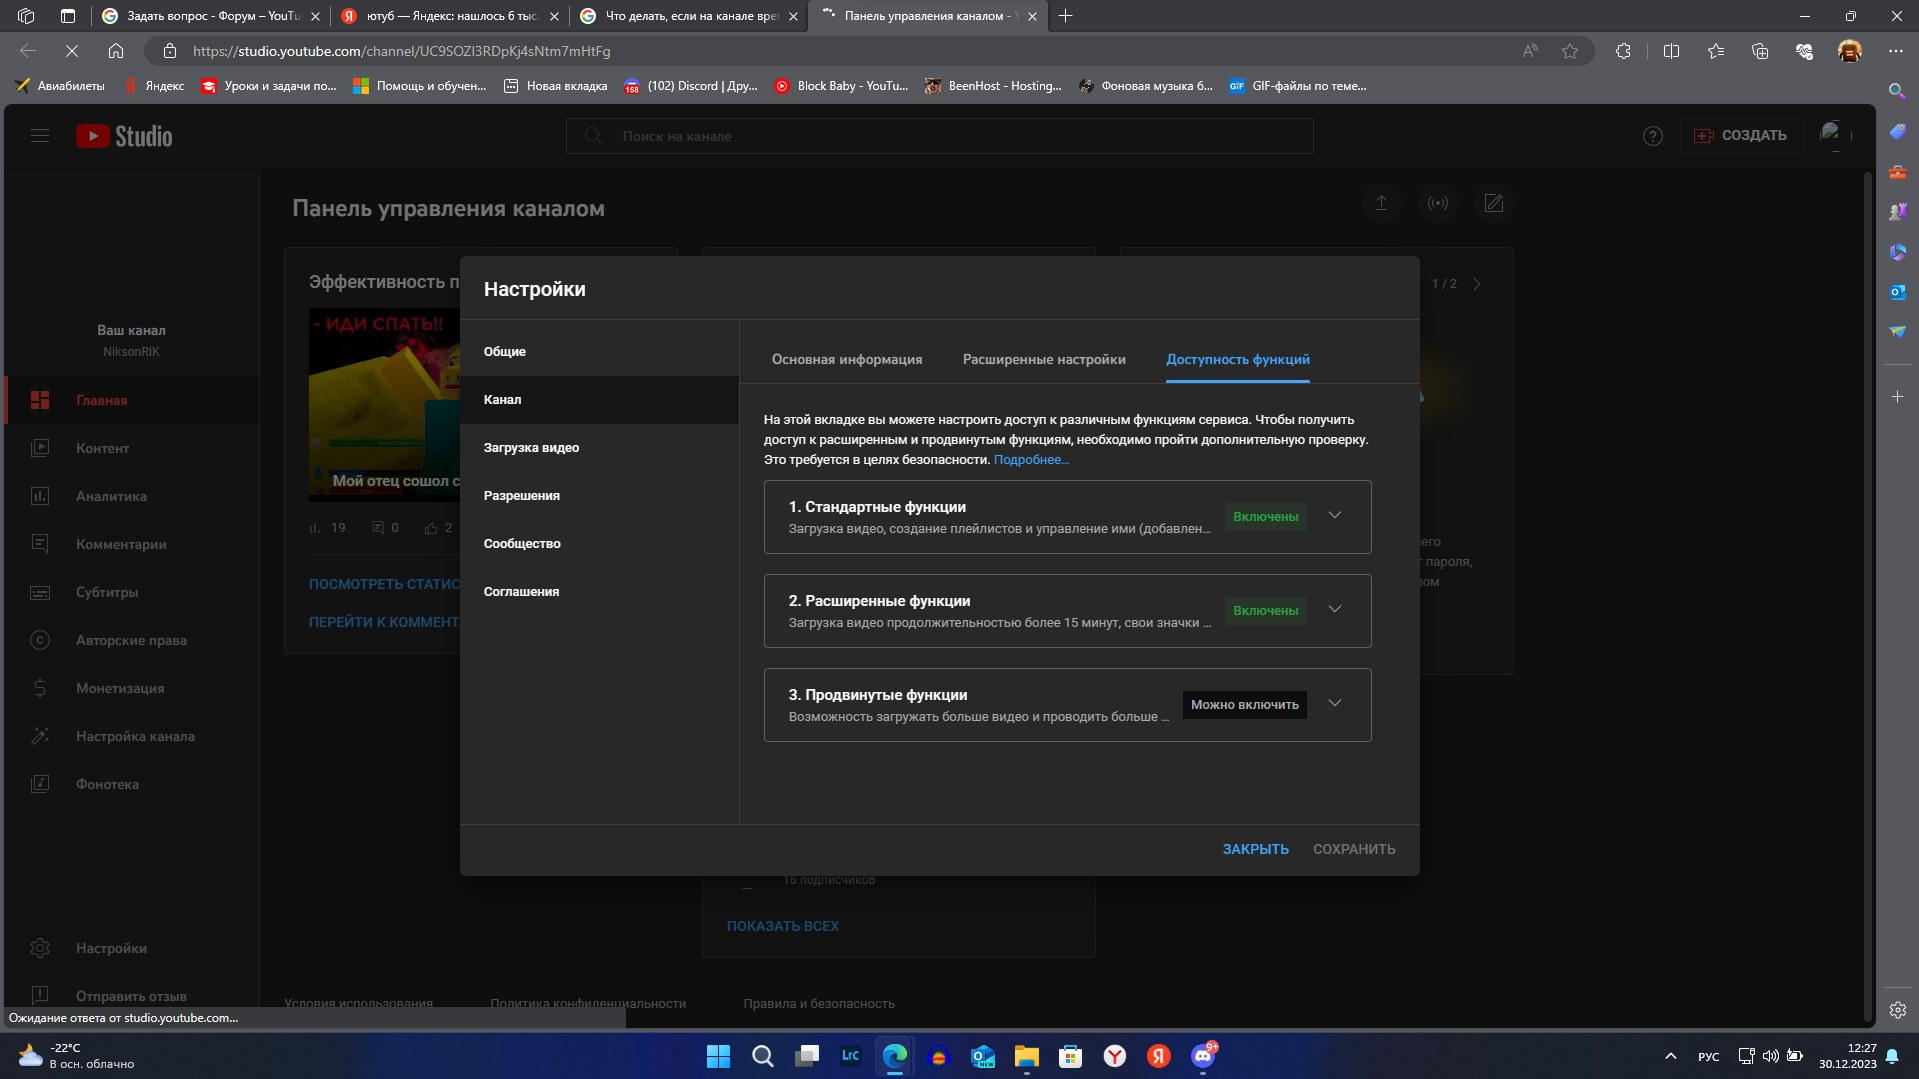Screen dimensions: 1919x1079
Task: Open Главная dashboard icon in sidebar
Action: click(x=40, y=400)
